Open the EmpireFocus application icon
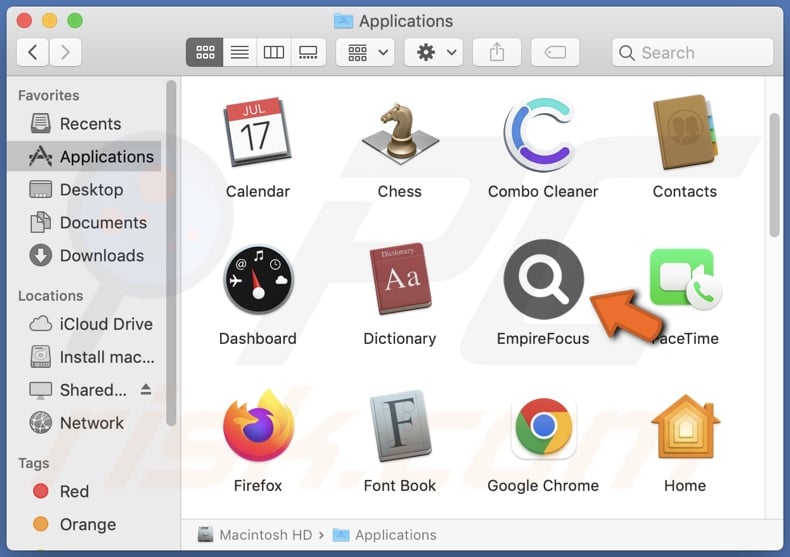The height and width of the screenshot is (557, 790). tap(543, 280)
